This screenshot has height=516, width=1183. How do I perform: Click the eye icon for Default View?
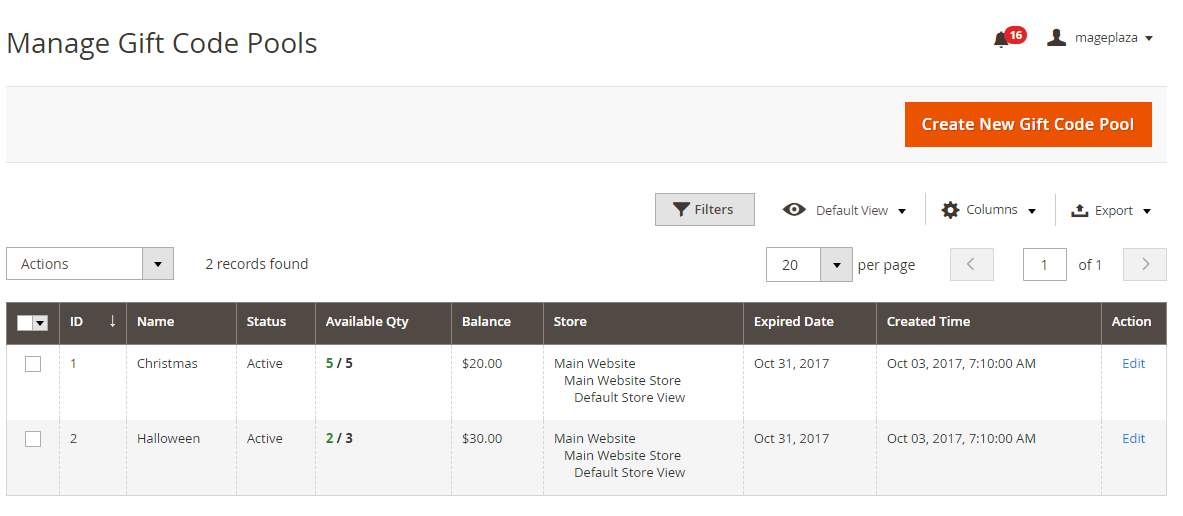point(794,210)
